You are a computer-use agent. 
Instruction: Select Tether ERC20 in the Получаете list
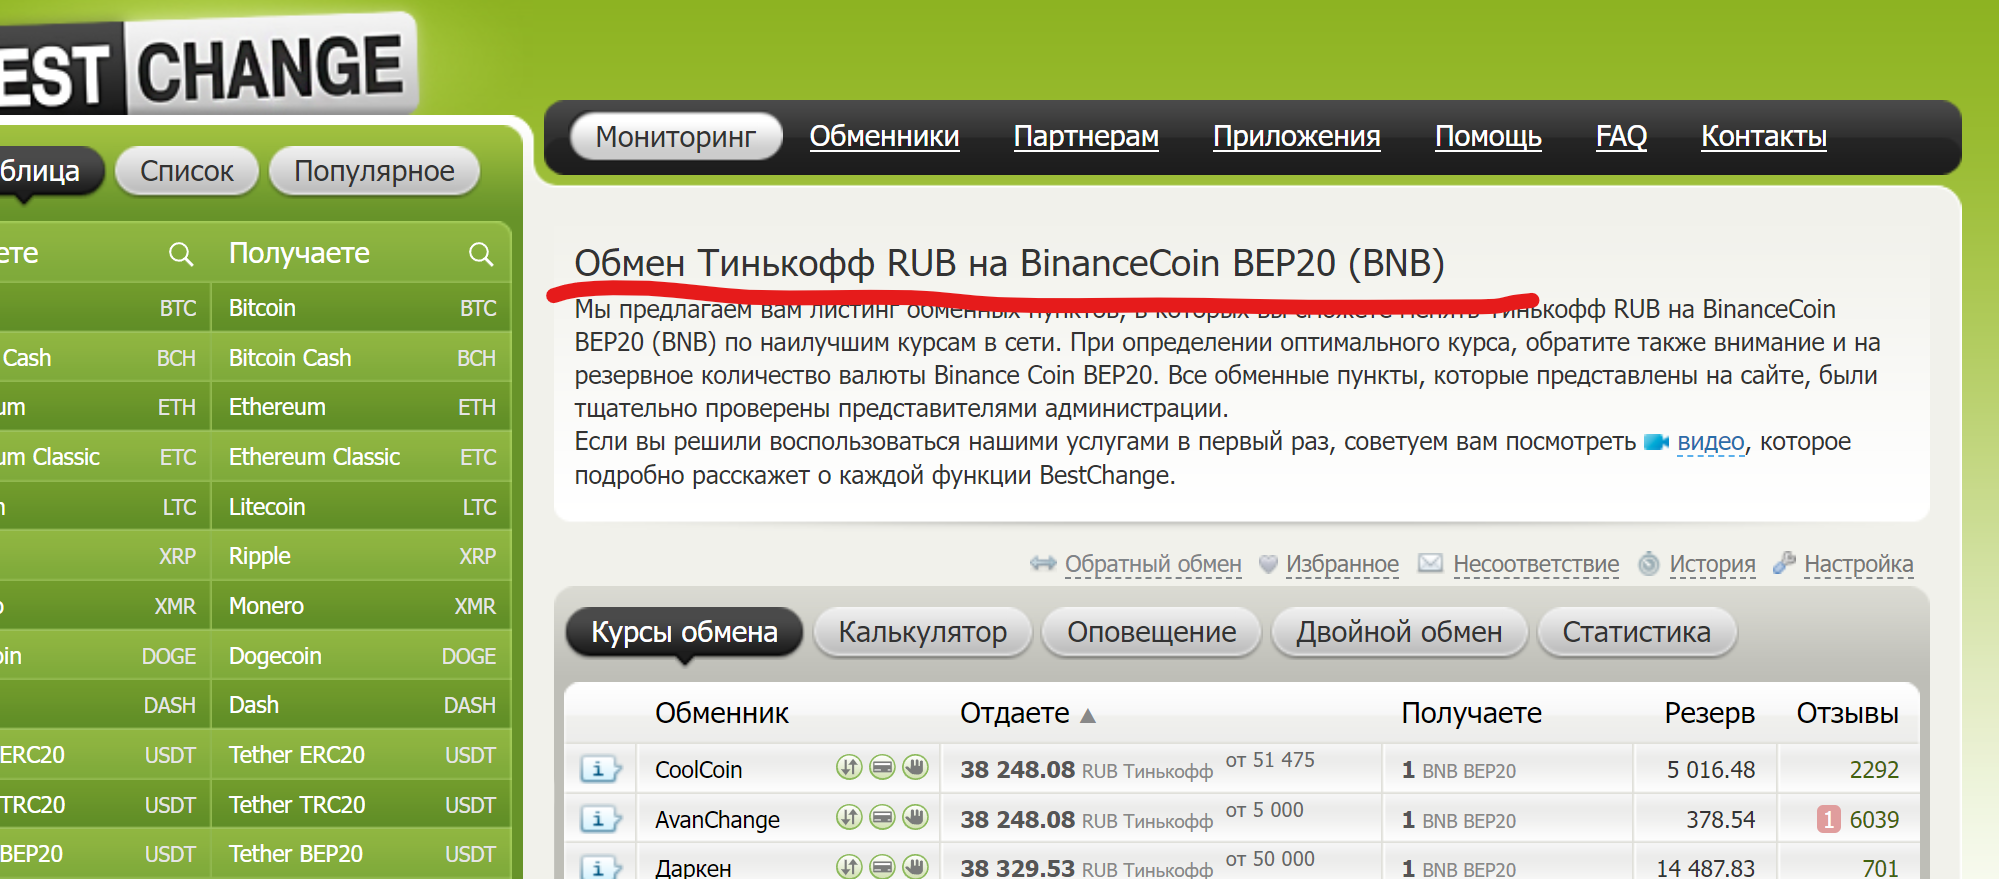click(361, 755)
